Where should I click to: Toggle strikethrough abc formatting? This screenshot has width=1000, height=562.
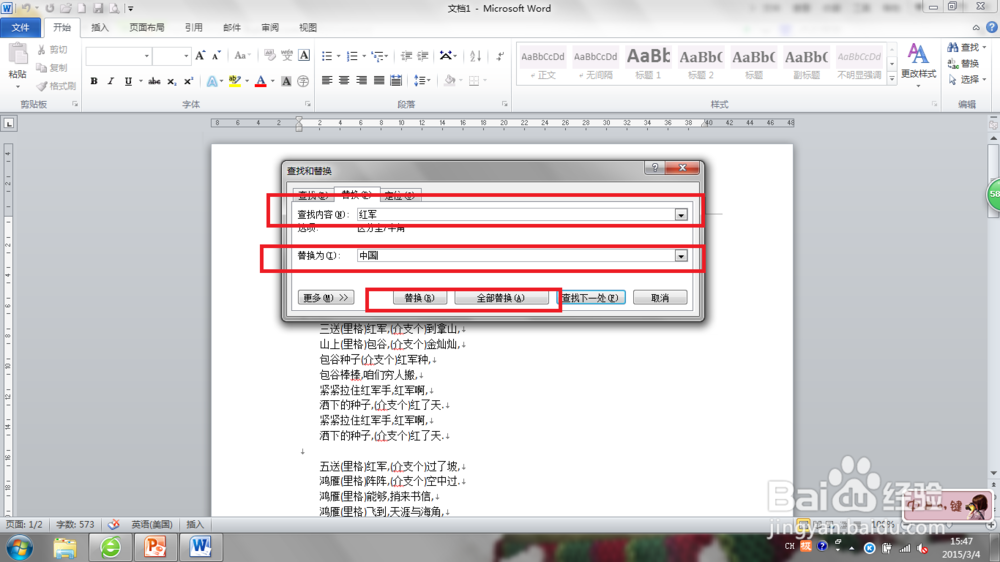click(x=154, y=81)
